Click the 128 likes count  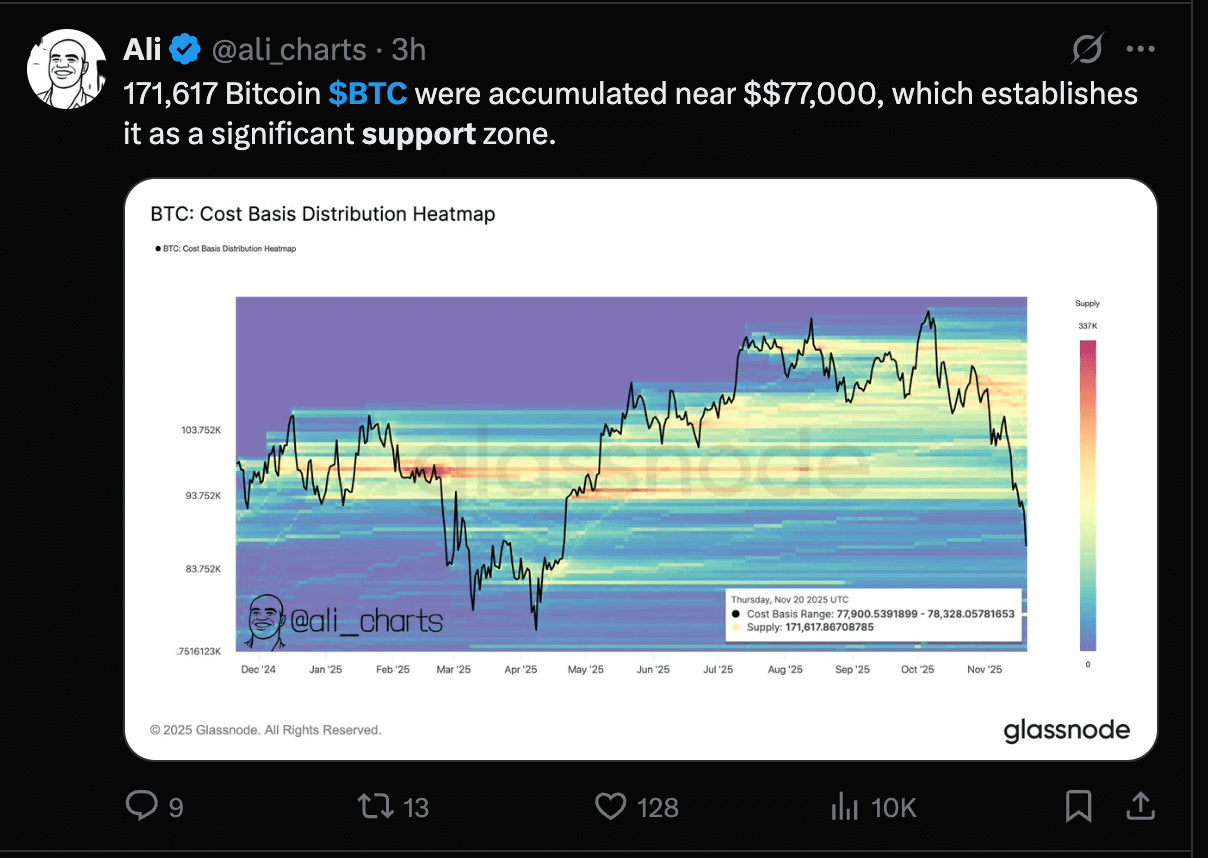(657, 807)
